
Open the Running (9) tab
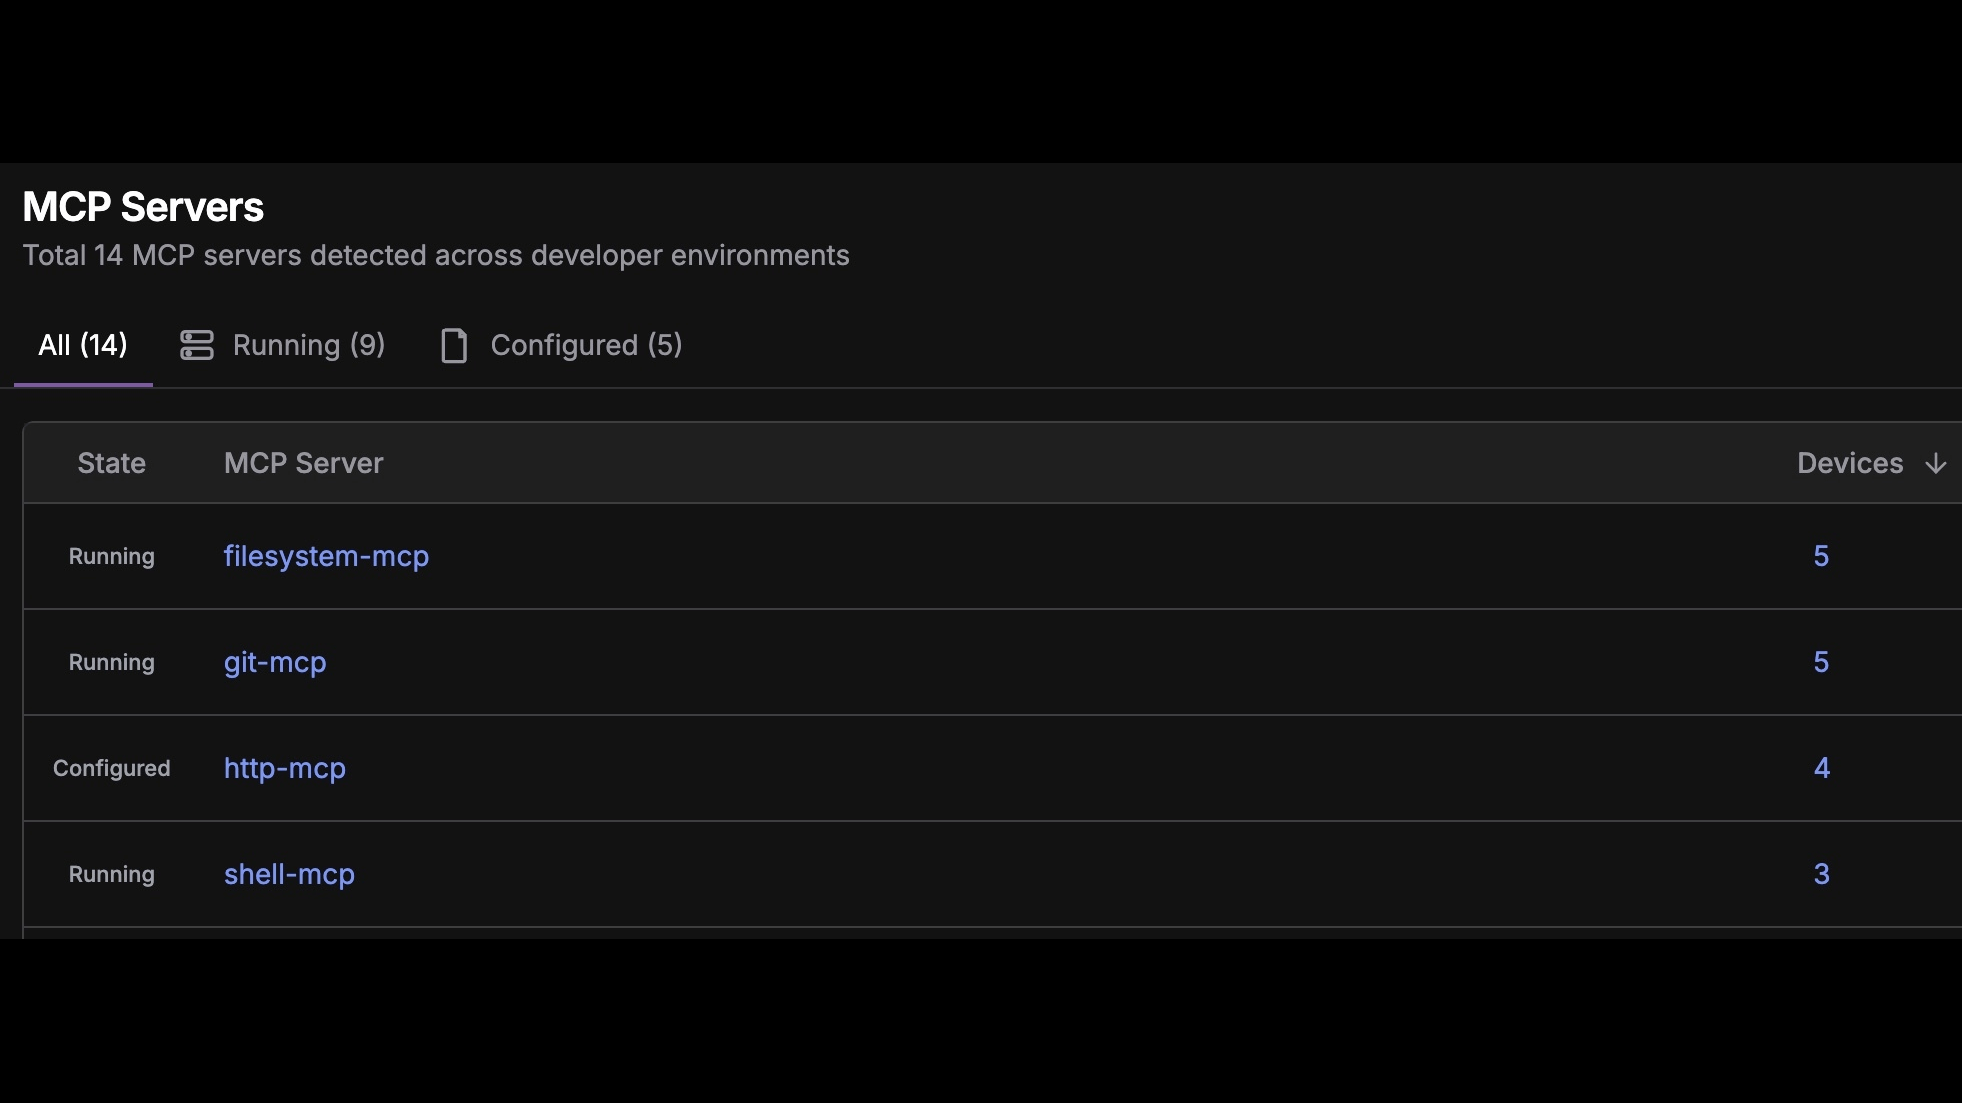coord(308,345)
